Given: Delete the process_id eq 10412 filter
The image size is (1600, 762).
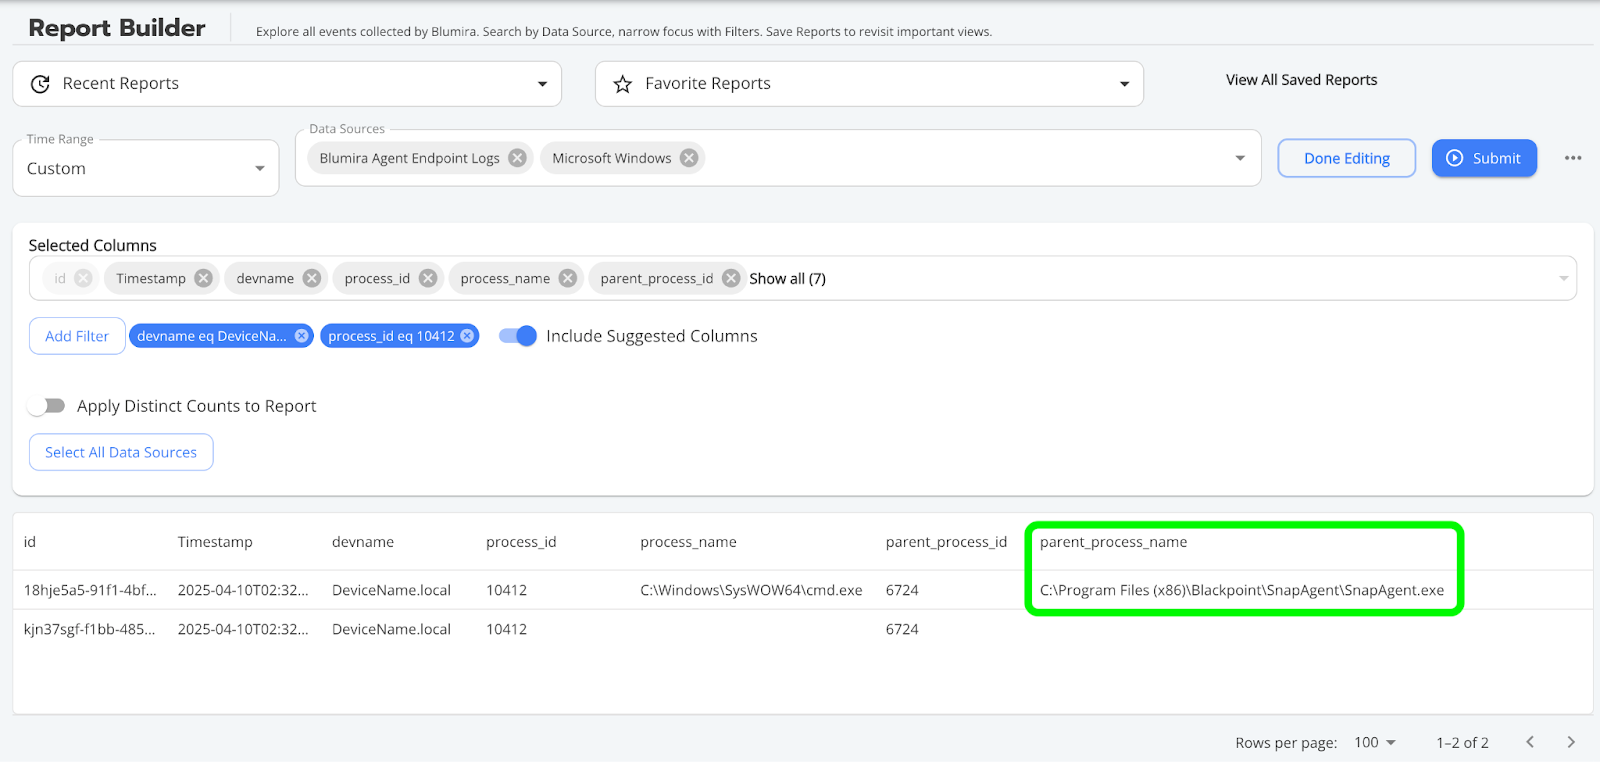Looking at the screenshot, I should 467,336.
